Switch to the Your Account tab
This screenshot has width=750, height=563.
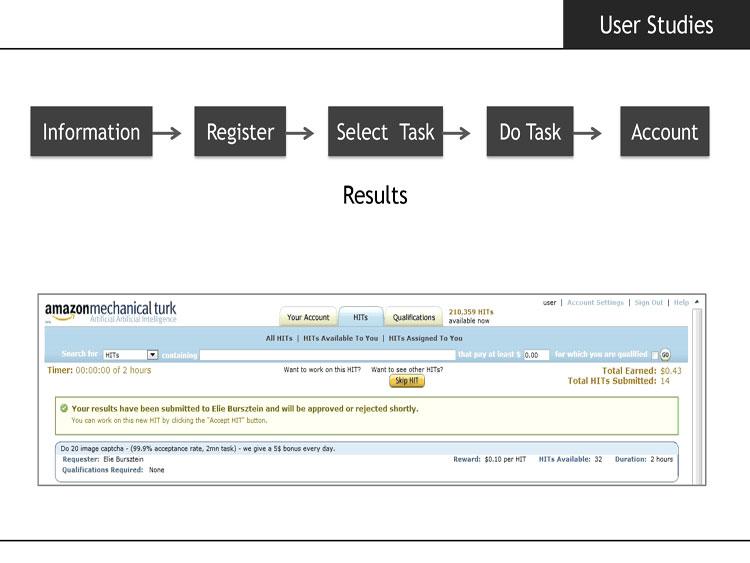(x=308, y=317)
